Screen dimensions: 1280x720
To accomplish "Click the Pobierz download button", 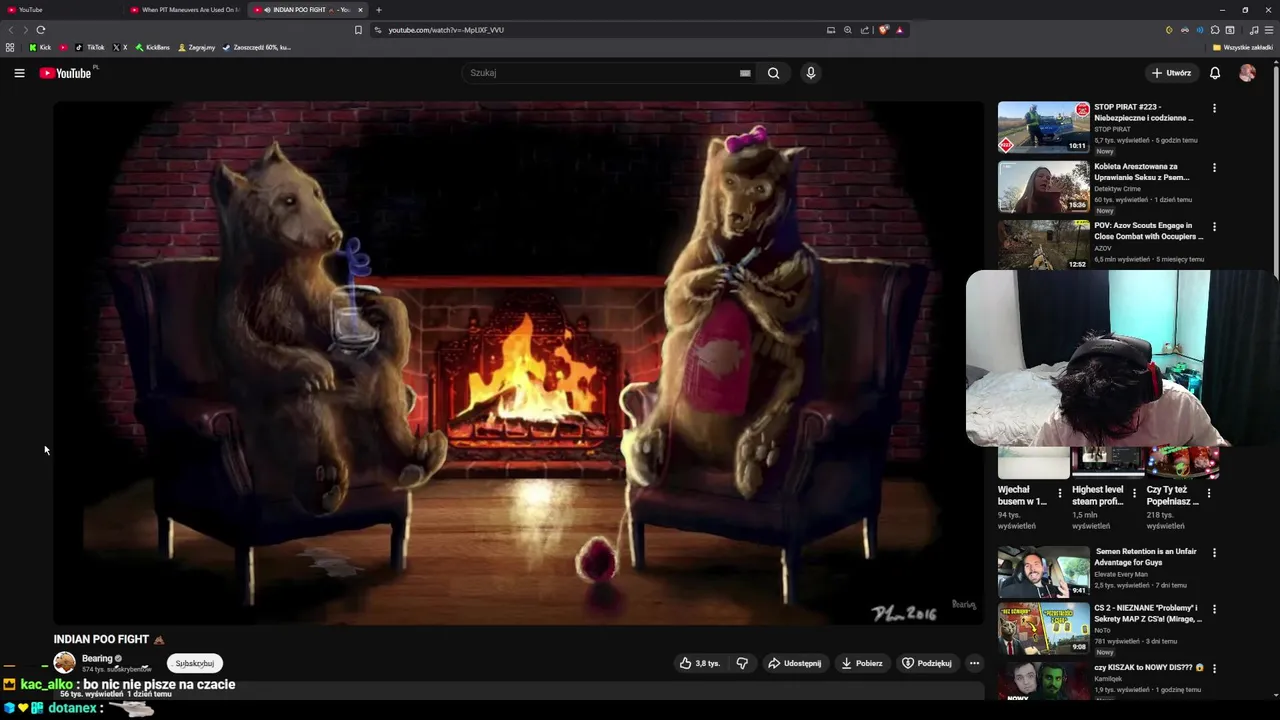I will [x=862, y=663].
